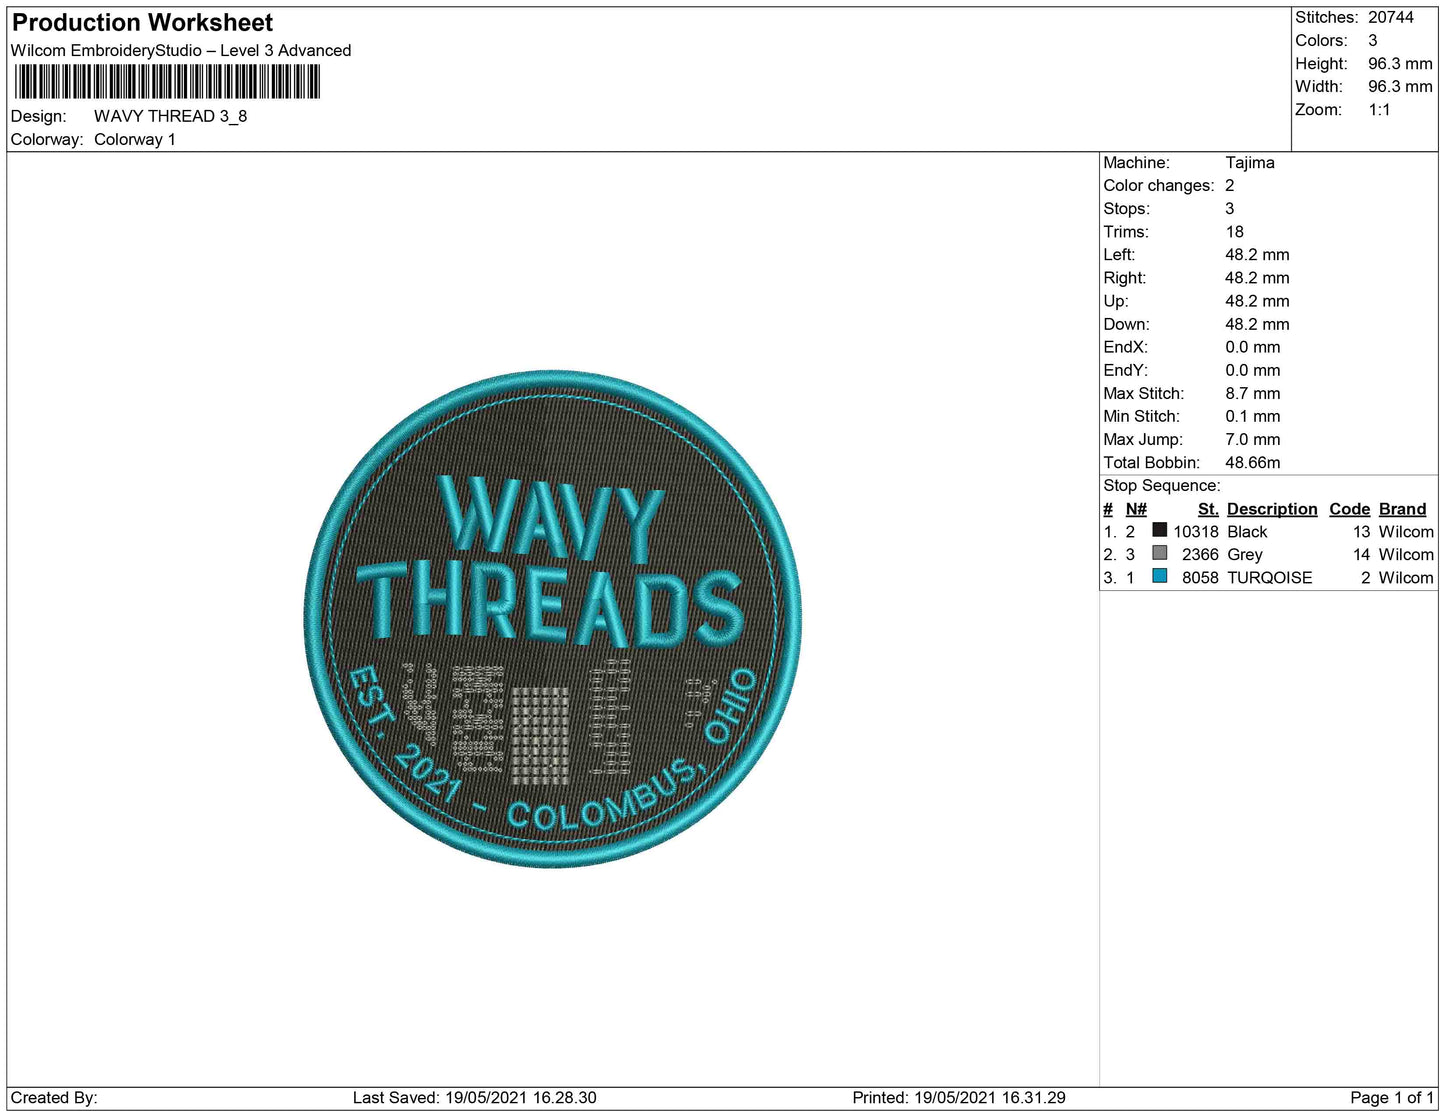Image resolution: width=1445 pixels, height=1112 pixels.
Task: Click the Machine value 'Tajima'
Action: 1250,163
